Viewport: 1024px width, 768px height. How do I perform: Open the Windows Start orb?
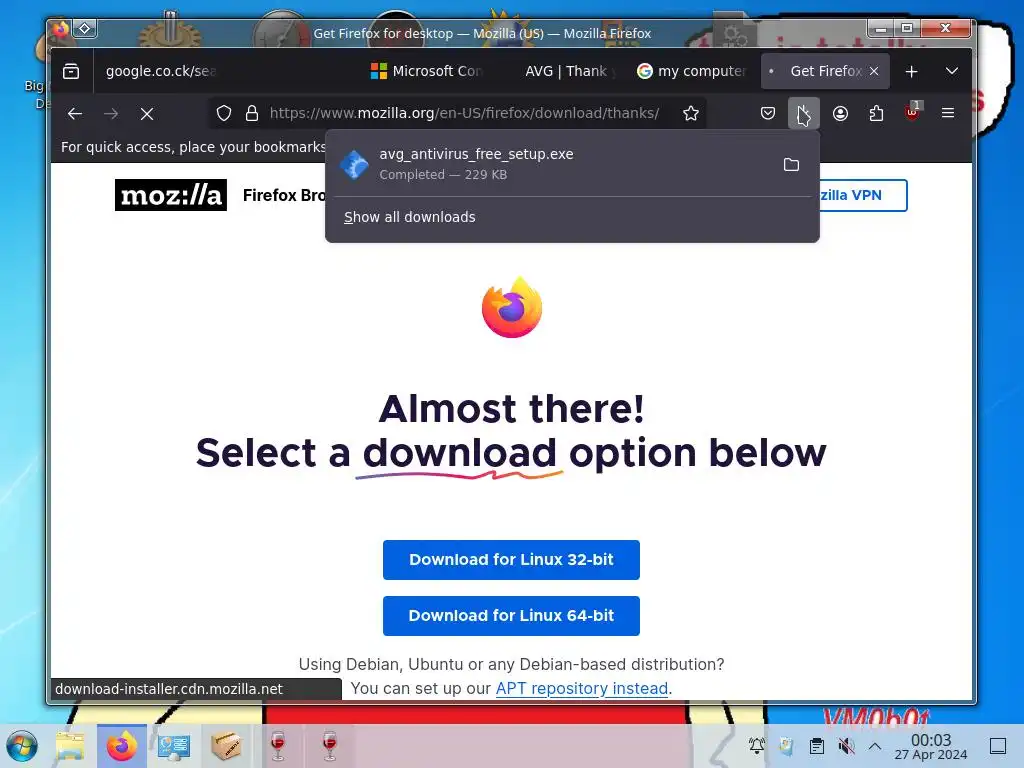pyautogui.click(x=22, y=746)
